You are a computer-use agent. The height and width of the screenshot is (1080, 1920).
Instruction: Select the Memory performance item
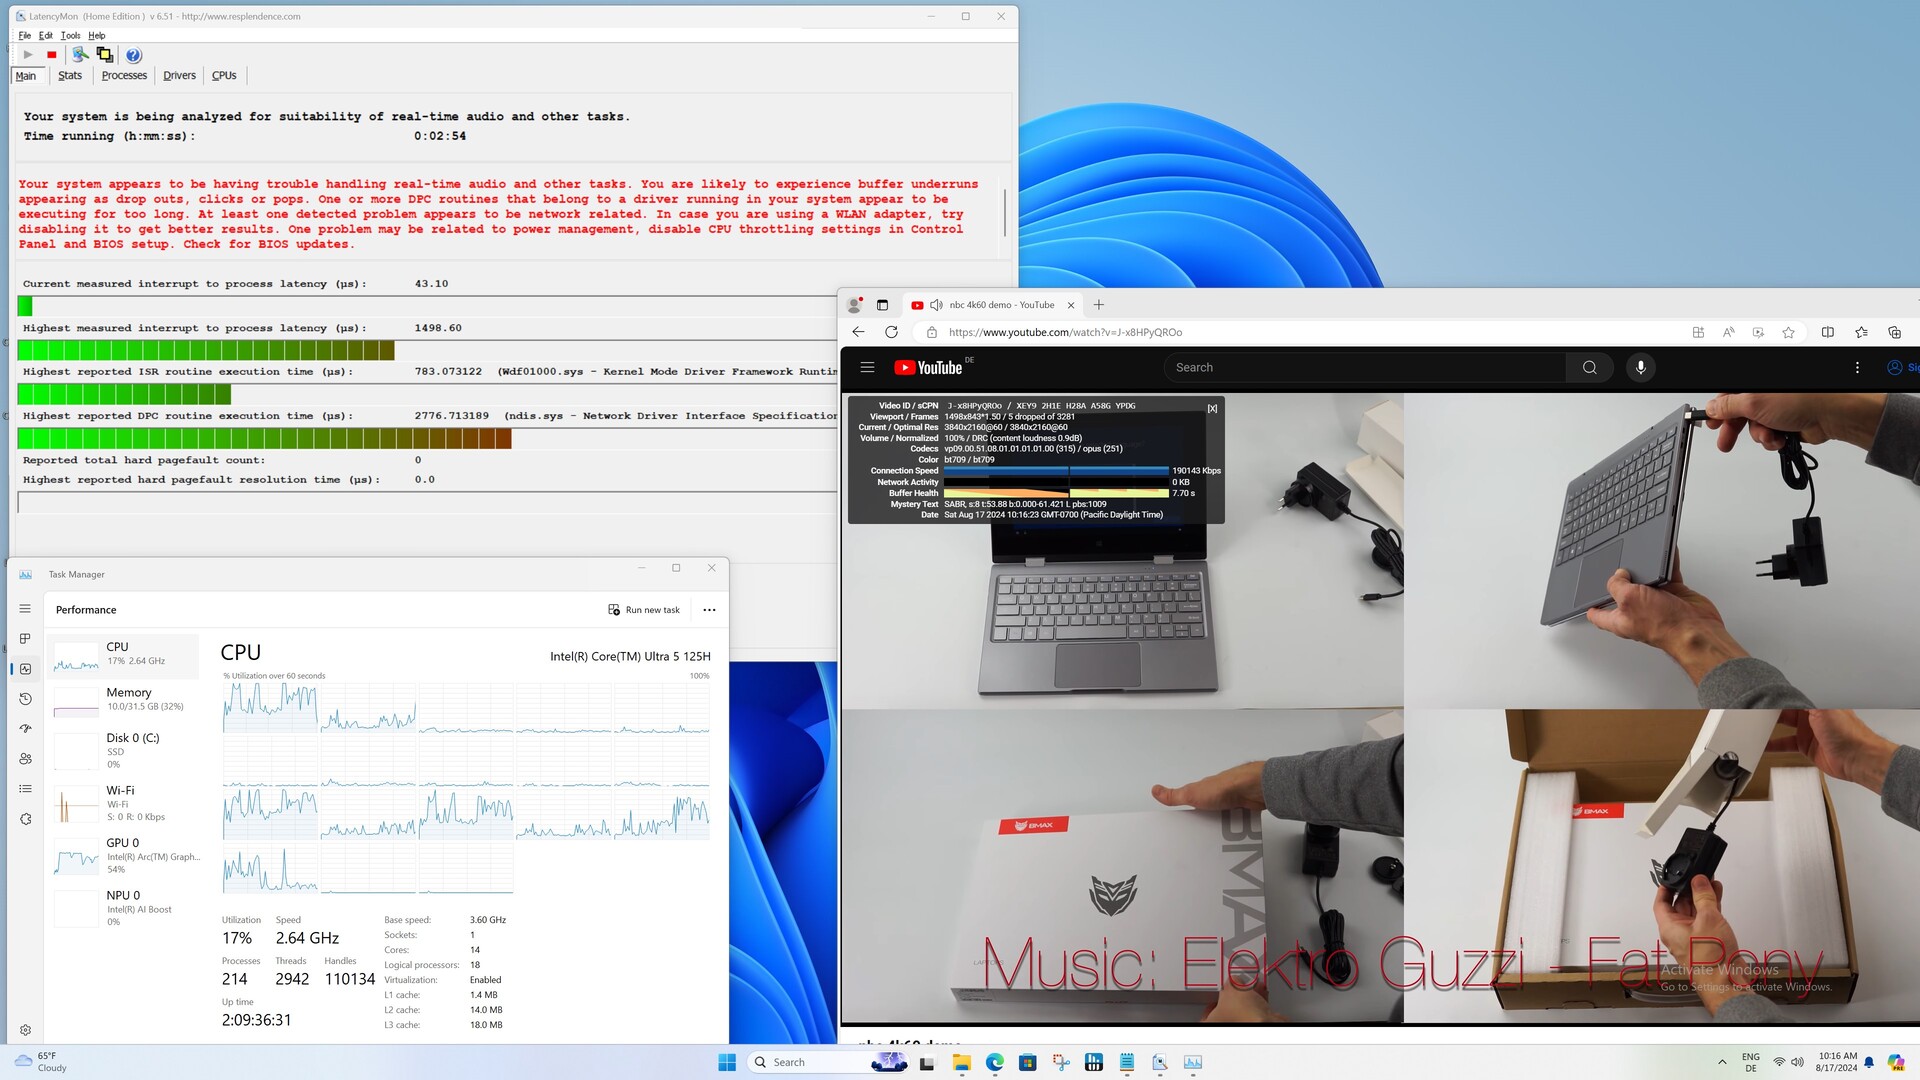123,700
